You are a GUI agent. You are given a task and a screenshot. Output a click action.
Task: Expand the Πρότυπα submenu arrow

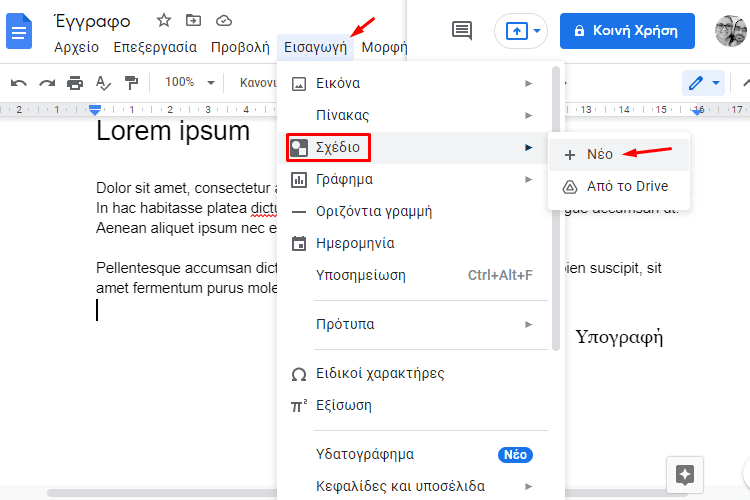[x=529, y=324]
